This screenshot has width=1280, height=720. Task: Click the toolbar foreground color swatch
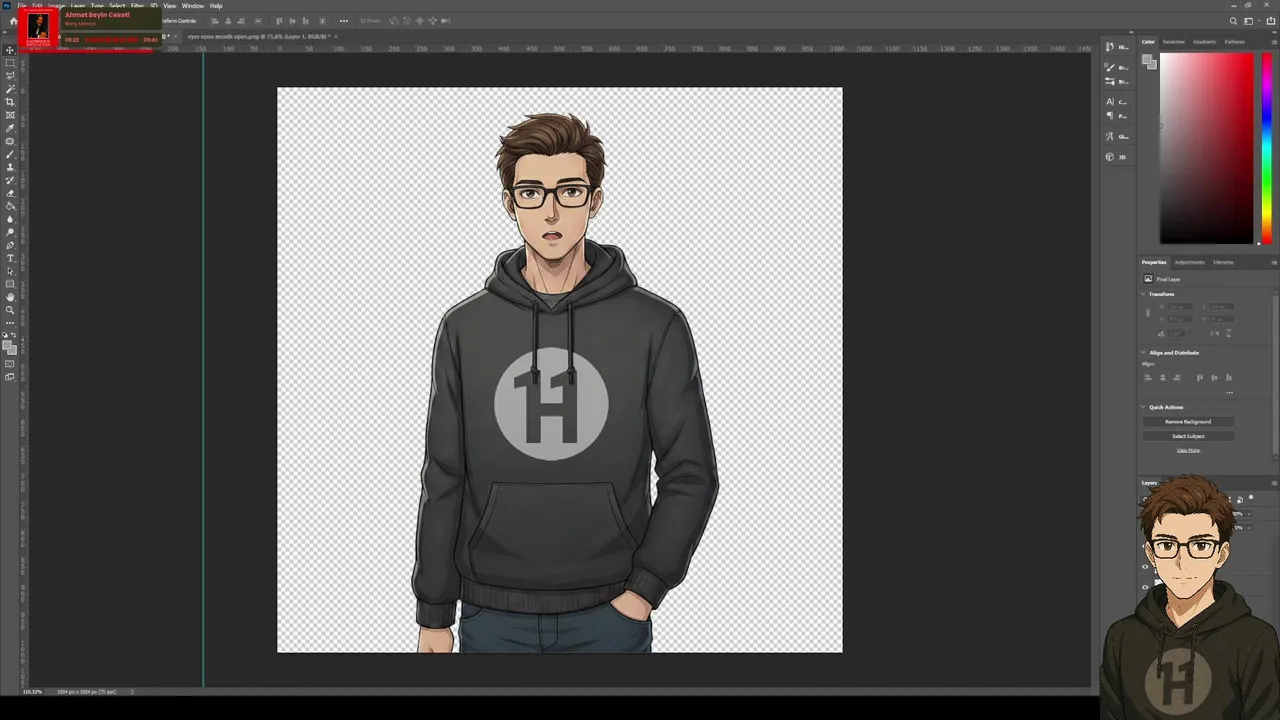(9, 345)
